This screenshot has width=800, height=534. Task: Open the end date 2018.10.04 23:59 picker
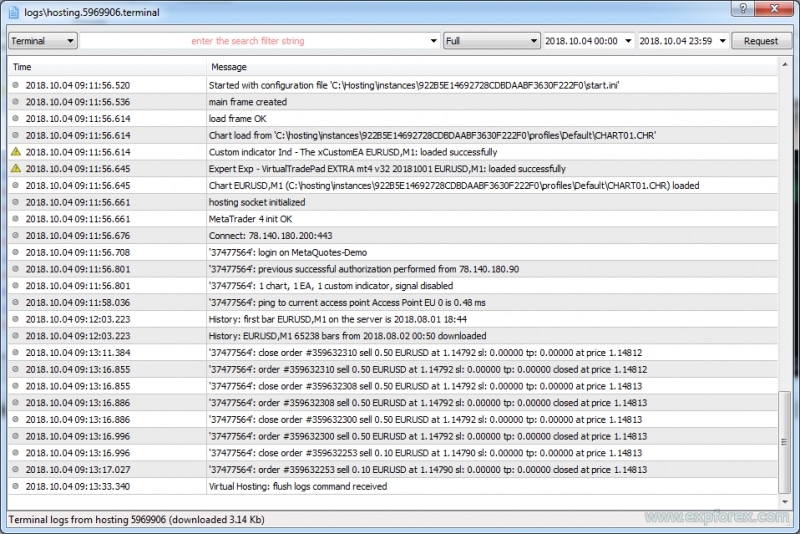click(722, 41)
